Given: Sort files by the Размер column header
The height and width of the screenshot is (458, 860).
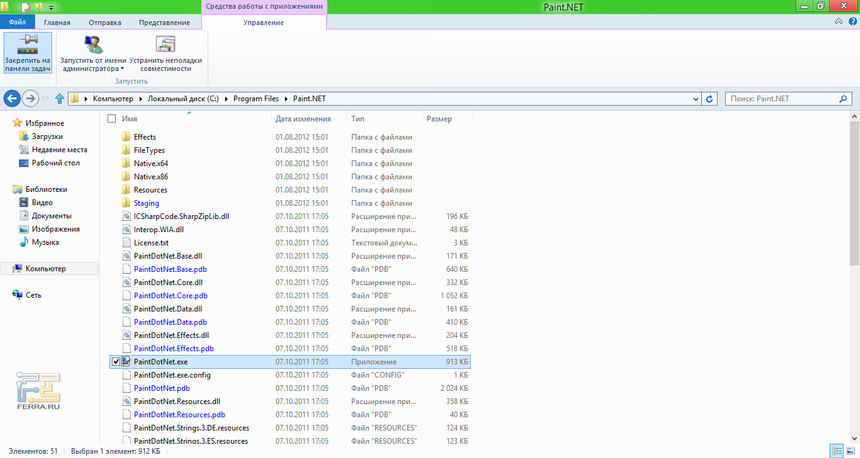Looking at the screenshot, I should (439, 118).
